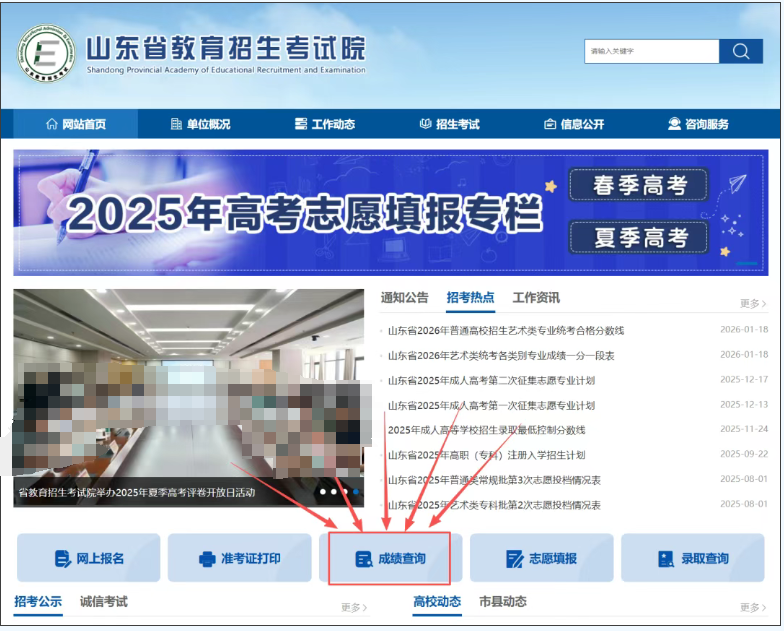Screen dimensions: 784x631
Task: Click the 山东省教育招生考试院 site title
Action: coord(226,48)
